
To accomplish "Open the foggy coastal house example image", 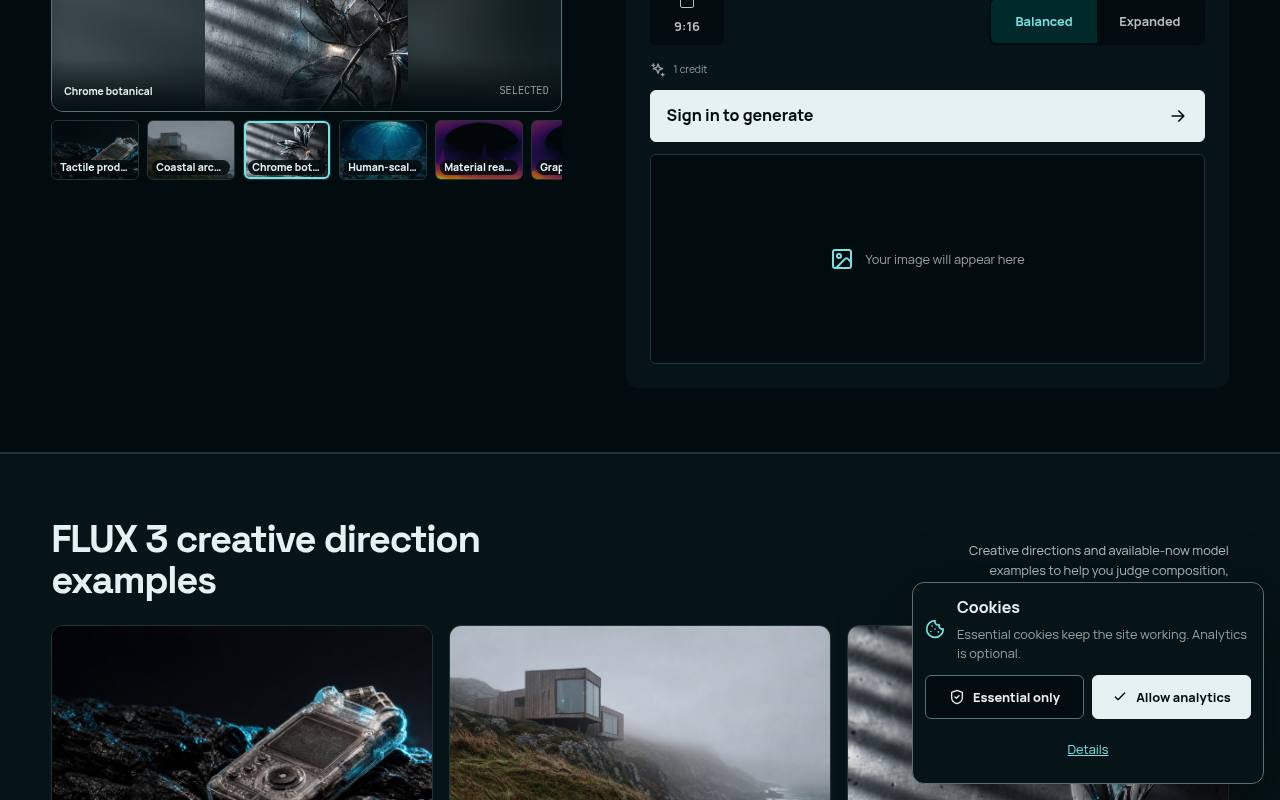I will [x=640, y=713].
